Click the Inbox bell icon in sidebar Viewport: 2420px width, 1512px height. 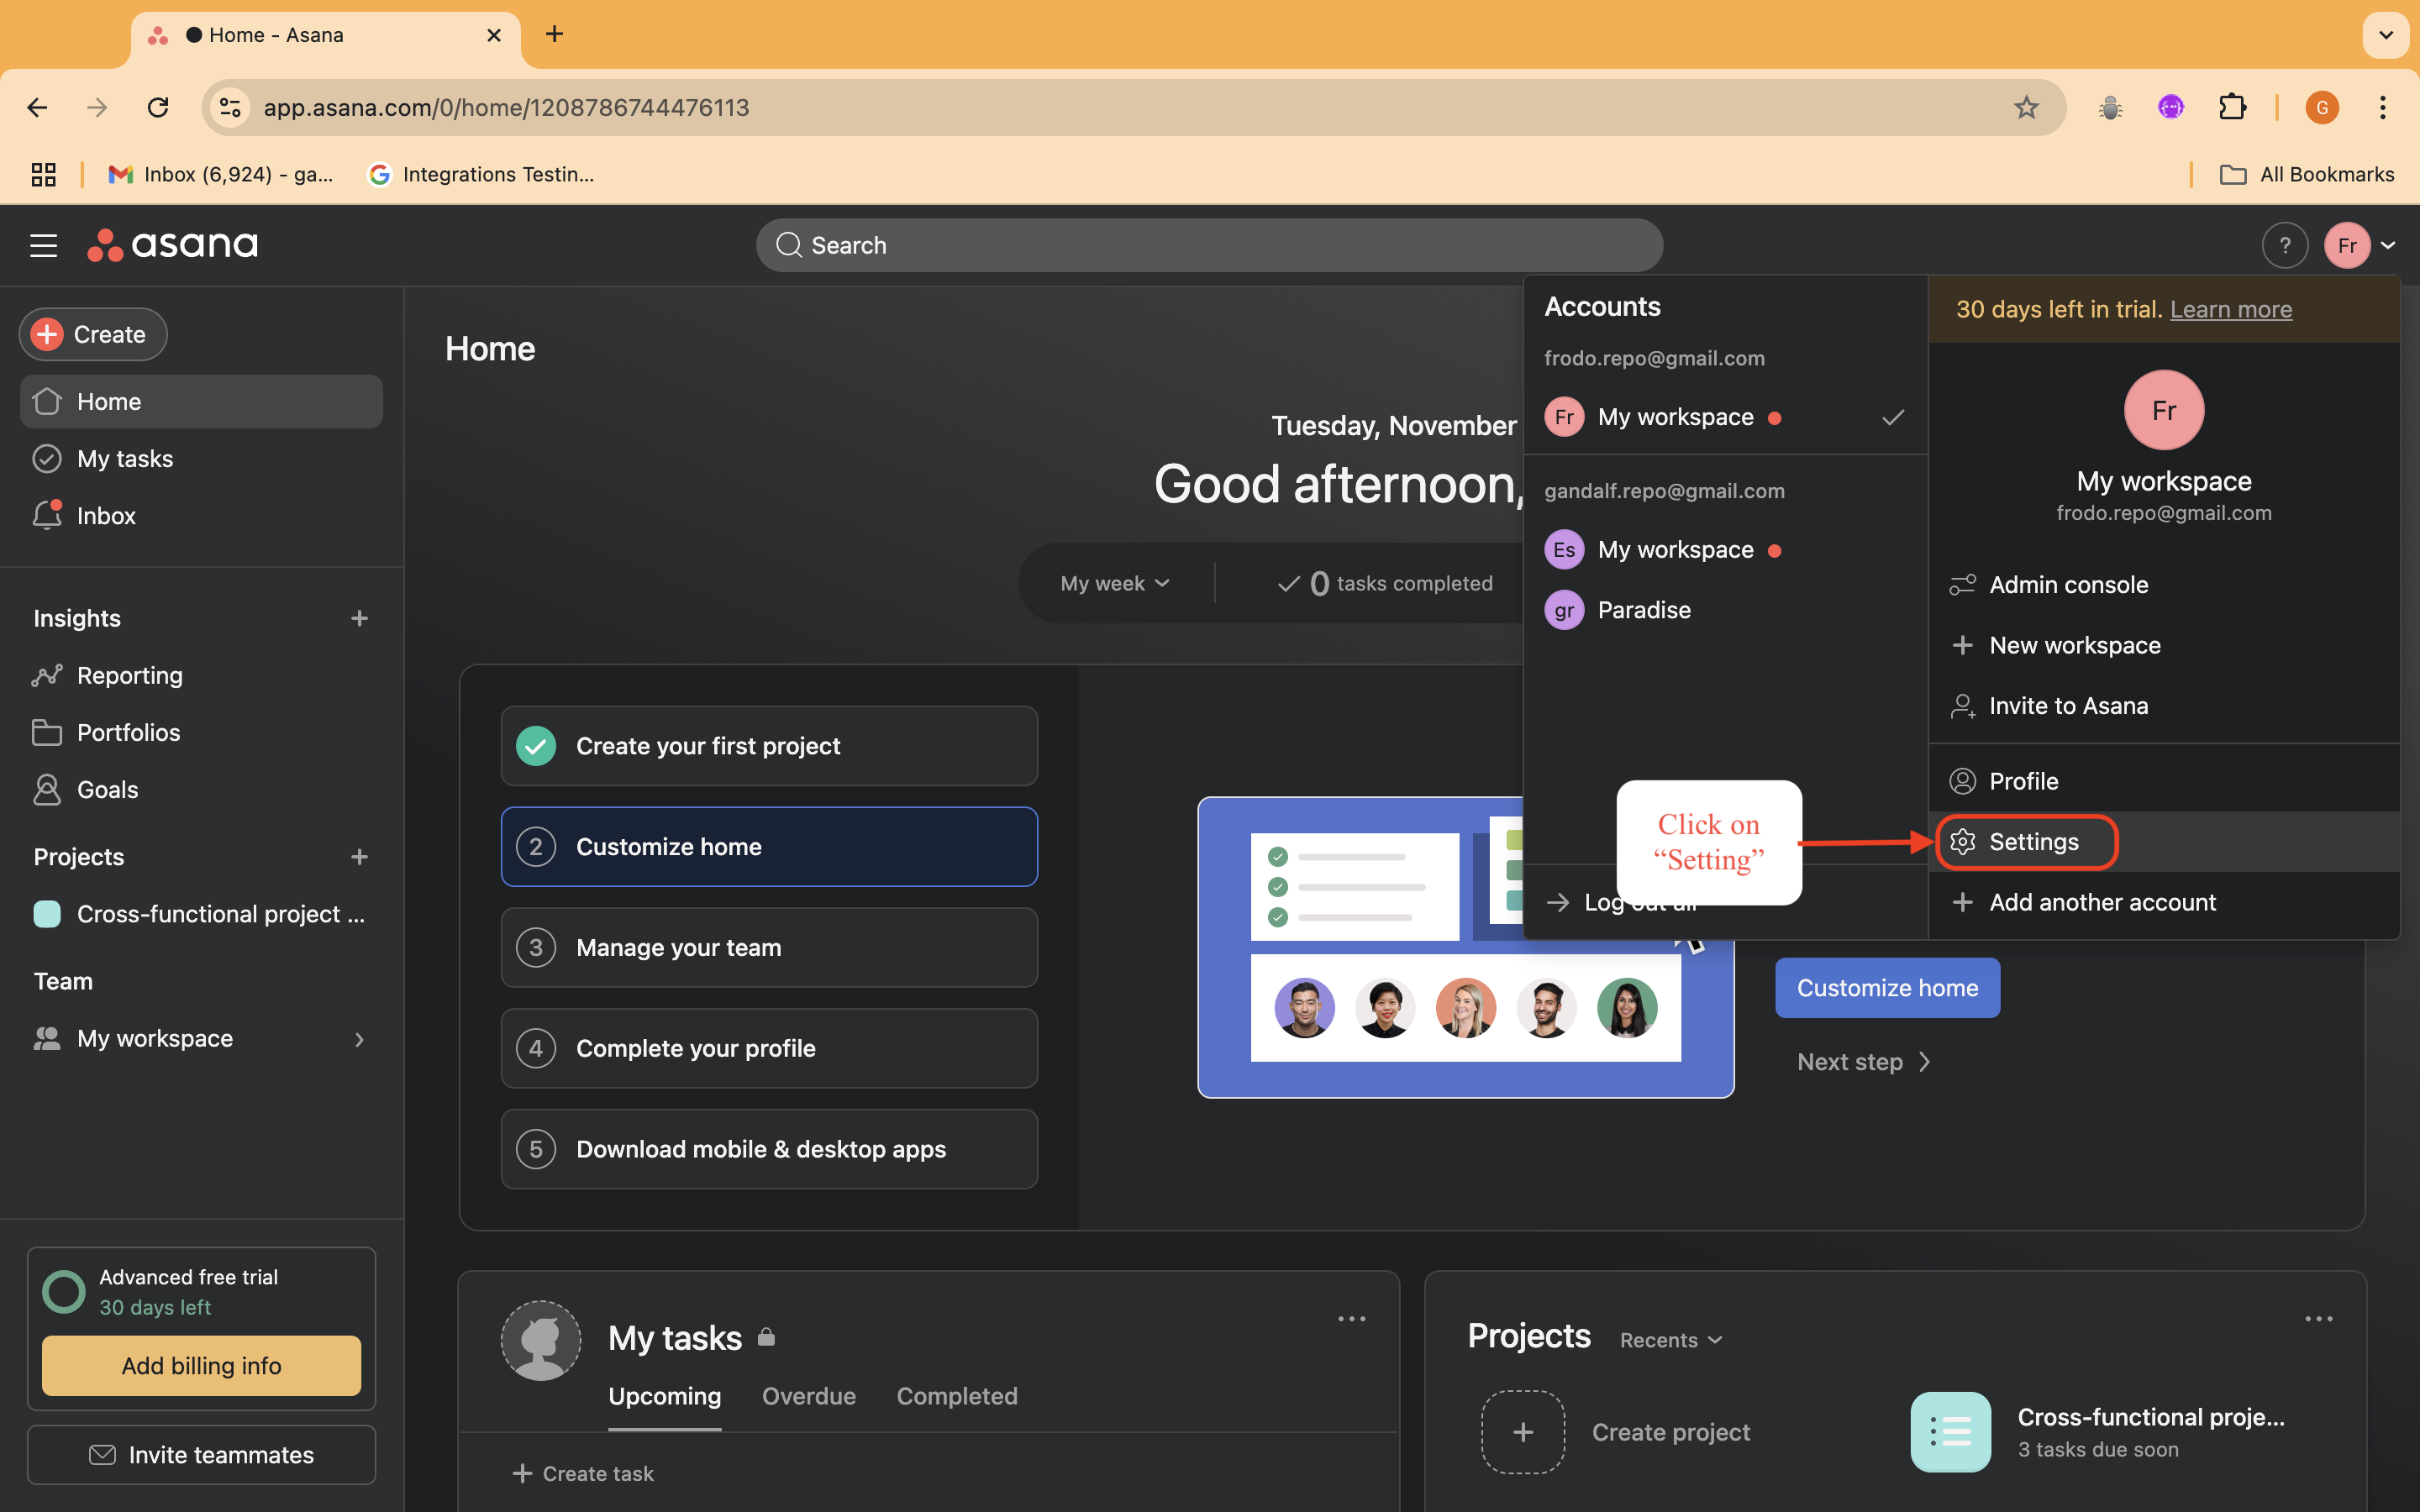coord(47,515)
